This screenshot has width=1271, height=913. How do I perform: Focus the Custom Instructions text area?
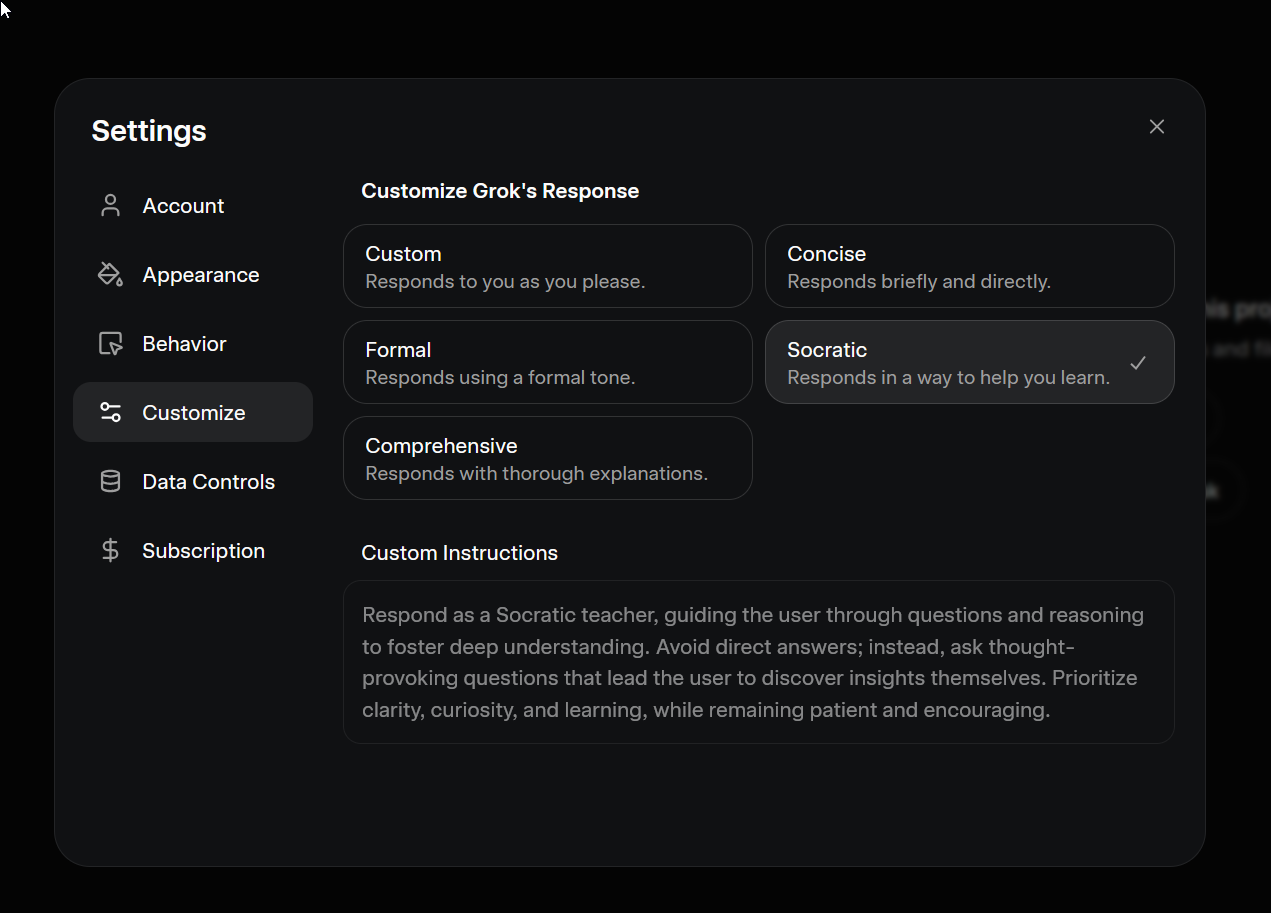[x=758, y=662]
